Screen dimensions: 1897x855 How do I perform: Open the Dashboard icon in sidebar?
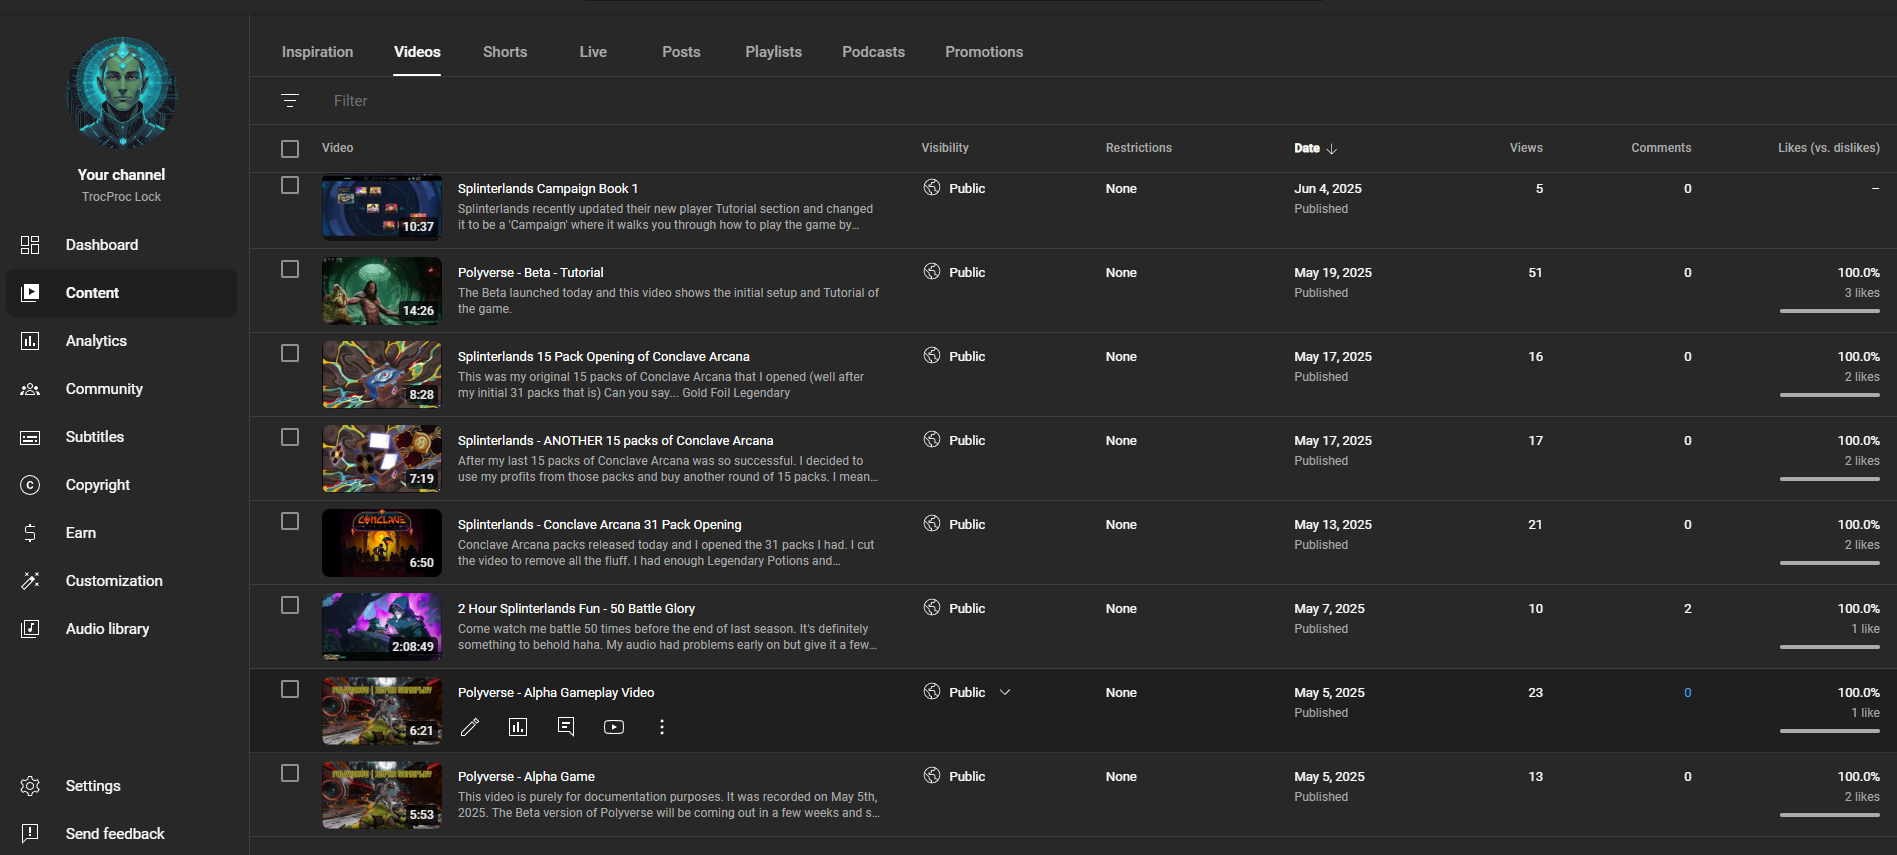[x=30, y=245]
